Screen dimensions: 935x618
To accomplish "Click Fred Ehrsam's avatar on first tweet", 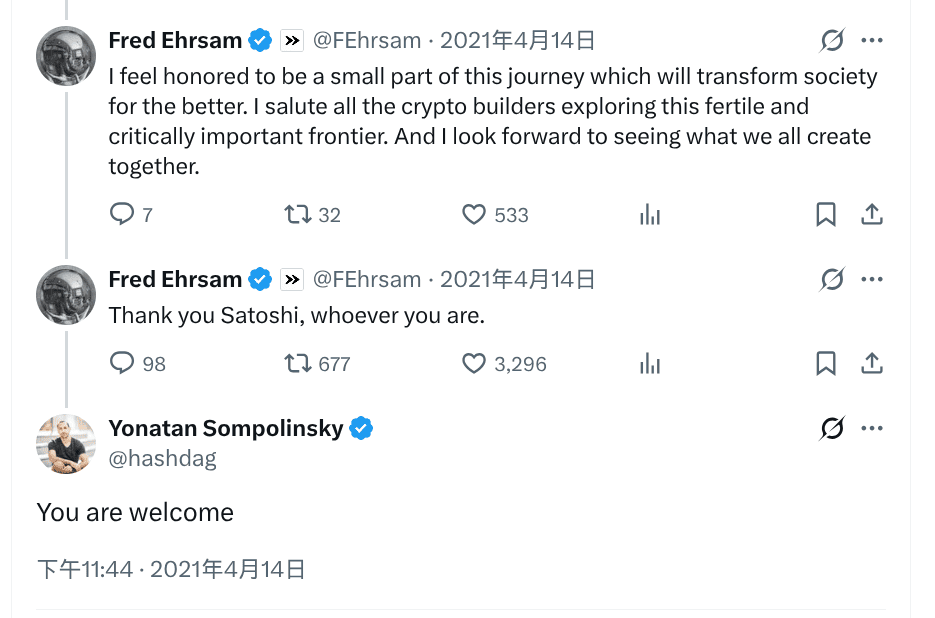I will point(66,55).
